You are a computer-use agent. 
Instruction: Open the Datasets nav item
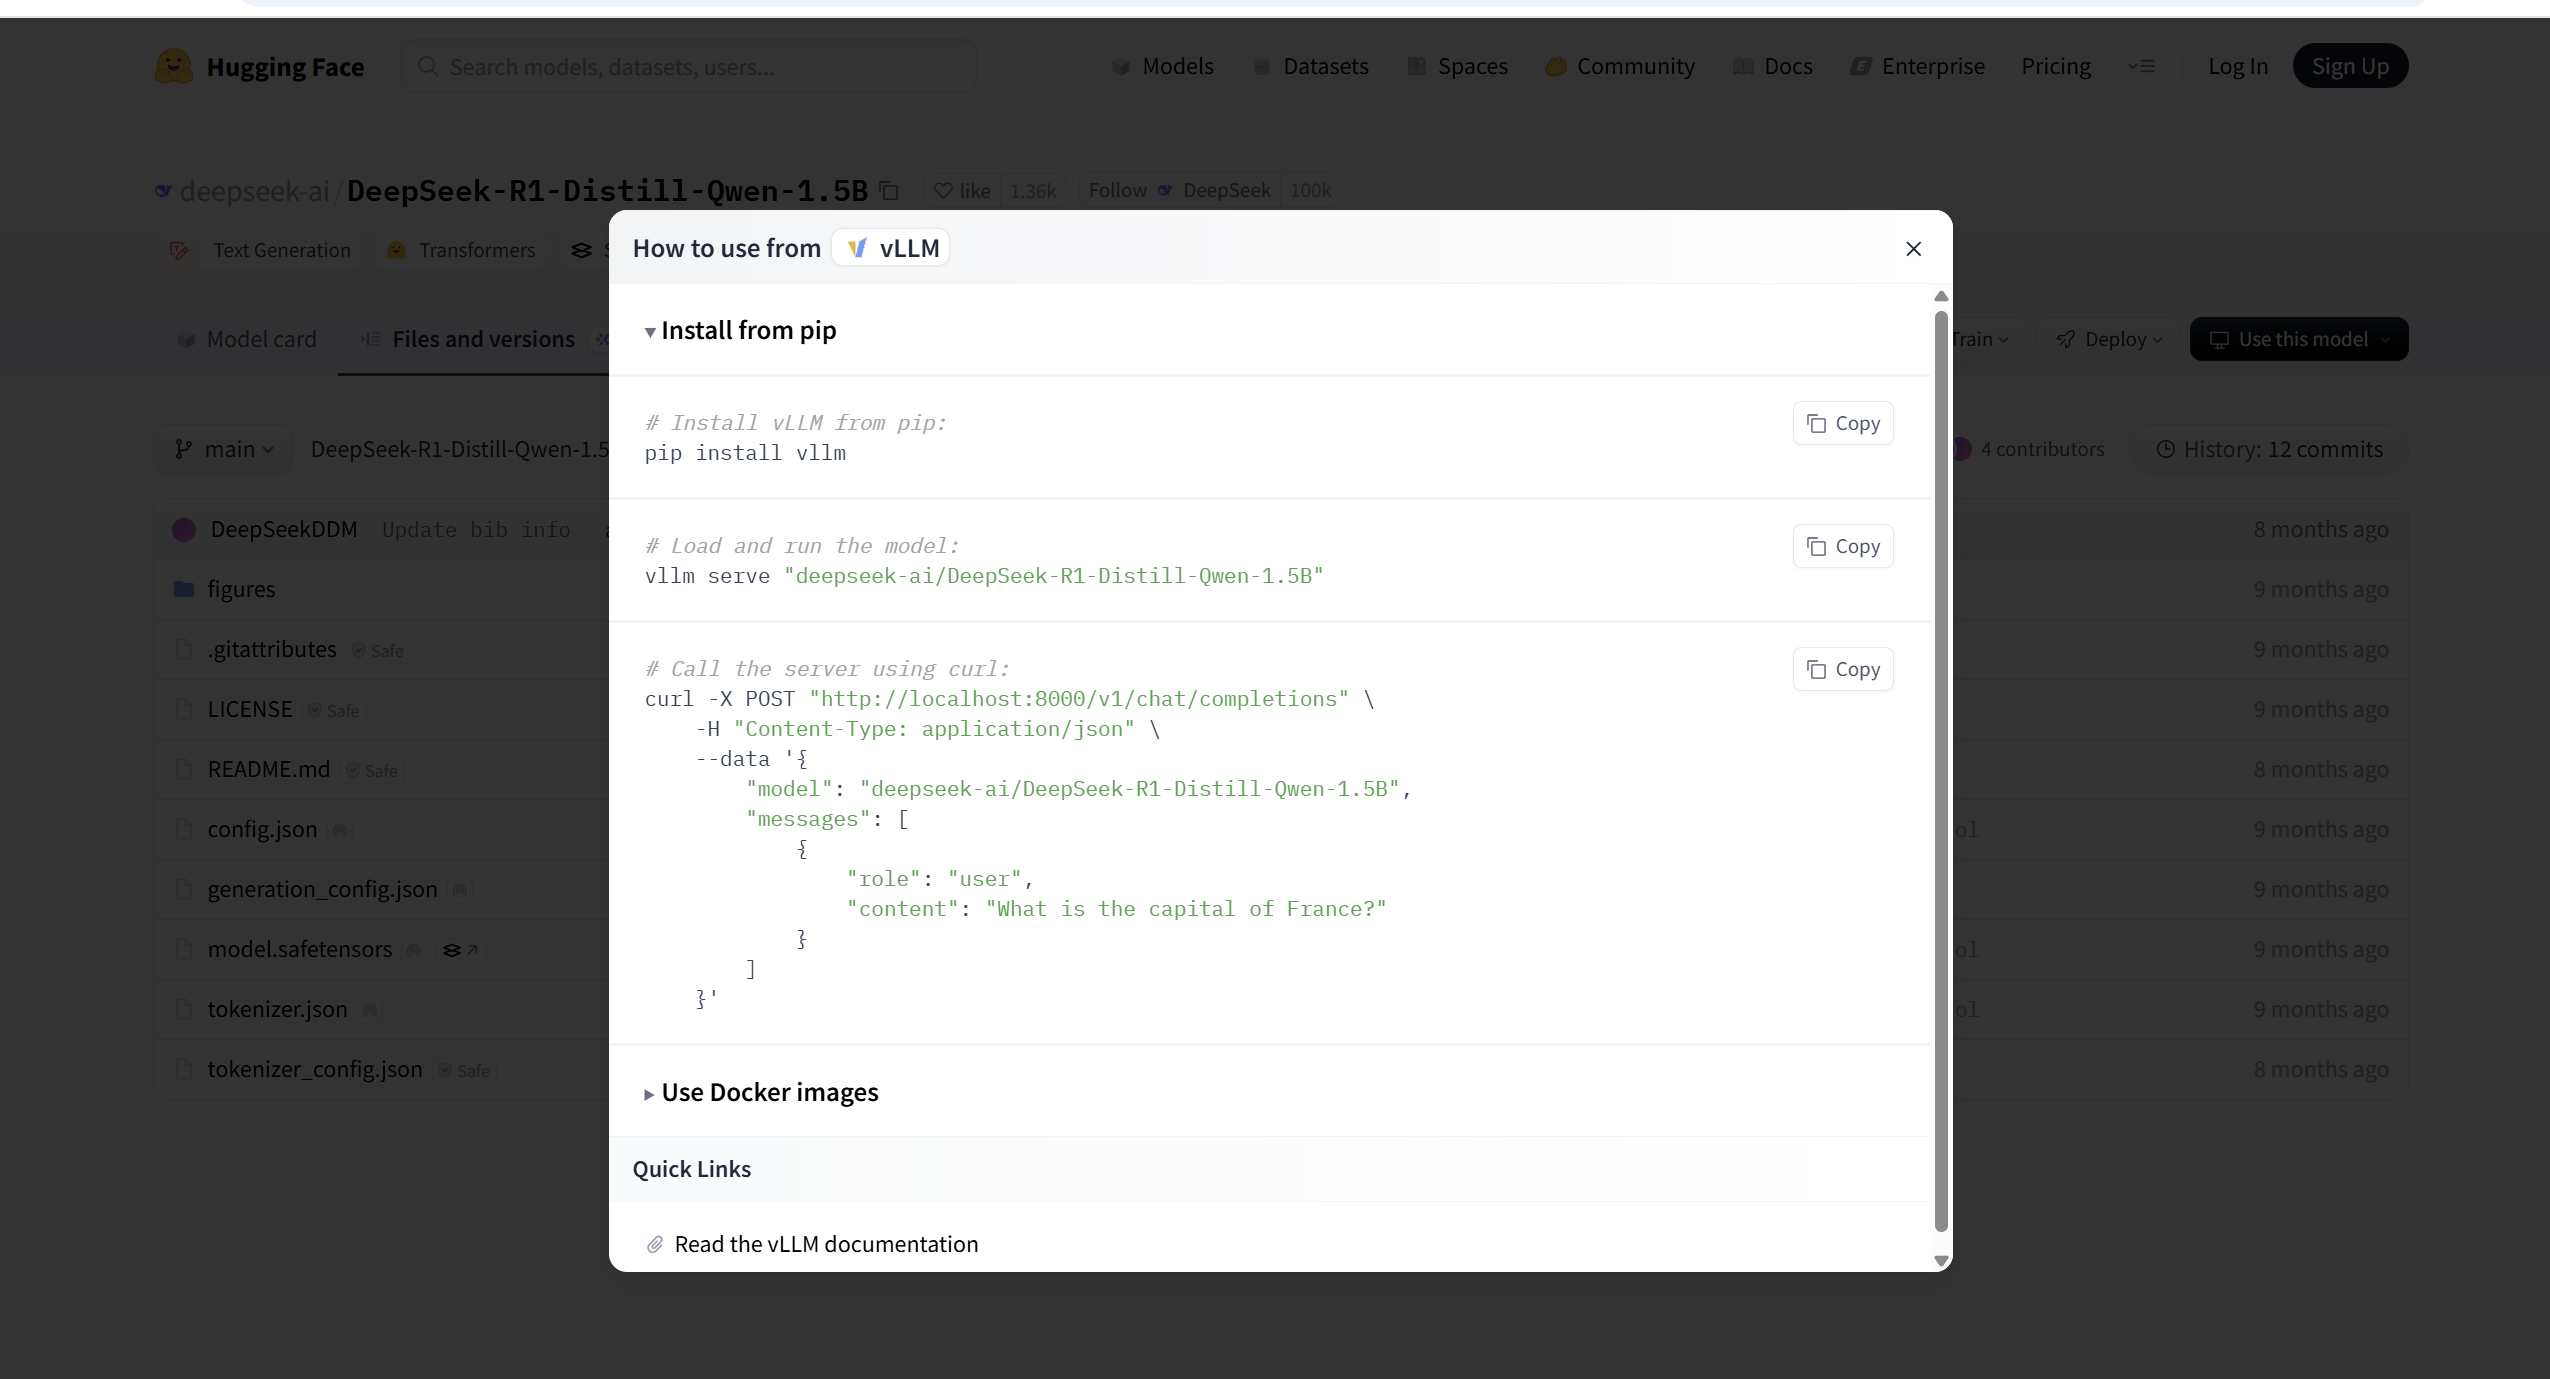click(x=1310, y=67)
